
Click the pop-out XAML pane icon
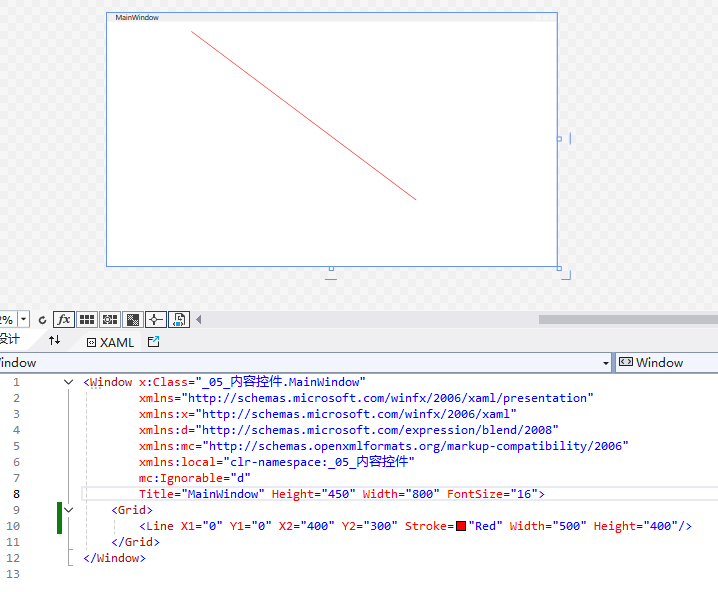click(153, 342)
